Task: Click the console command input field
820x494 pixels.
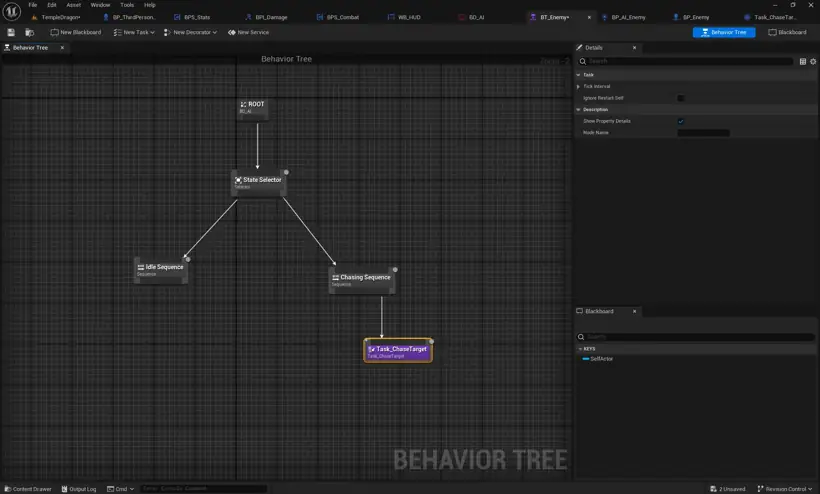Action: pos(204,489)
